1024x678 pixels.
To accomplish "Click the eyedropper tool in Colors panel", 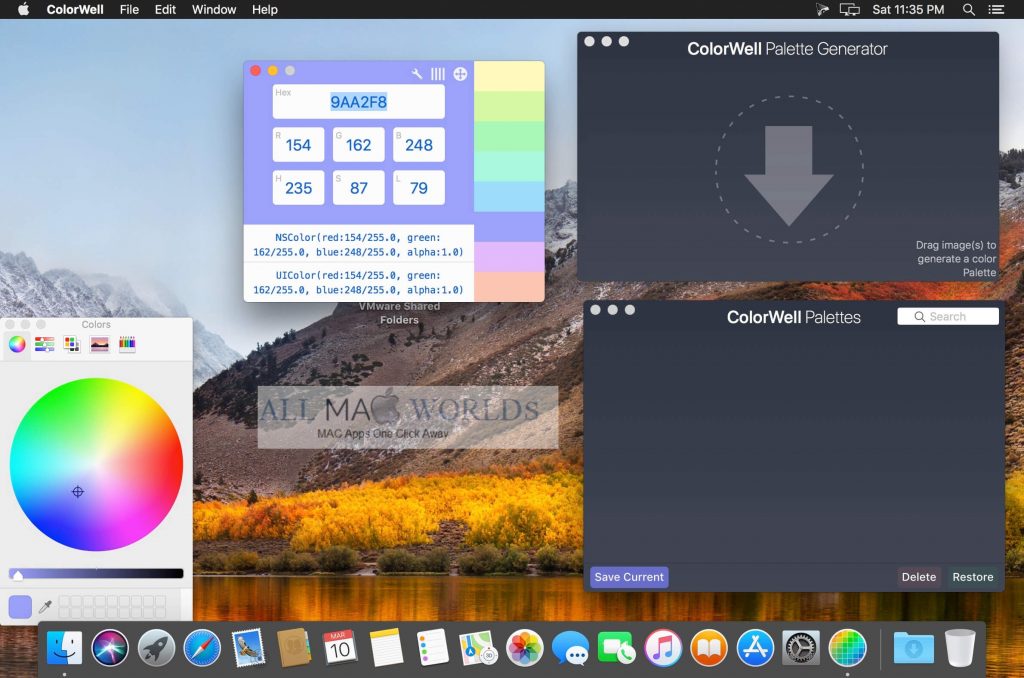I will pos(45,607).
